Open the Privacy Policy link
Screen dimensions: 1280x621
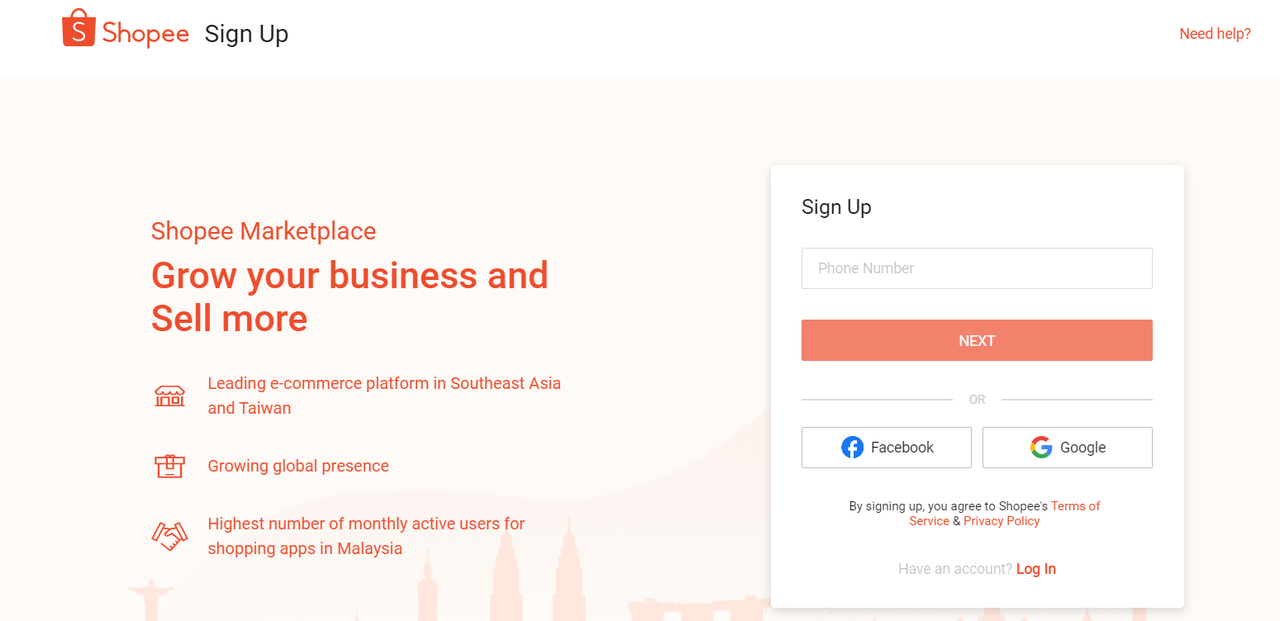pos(1001,521)
